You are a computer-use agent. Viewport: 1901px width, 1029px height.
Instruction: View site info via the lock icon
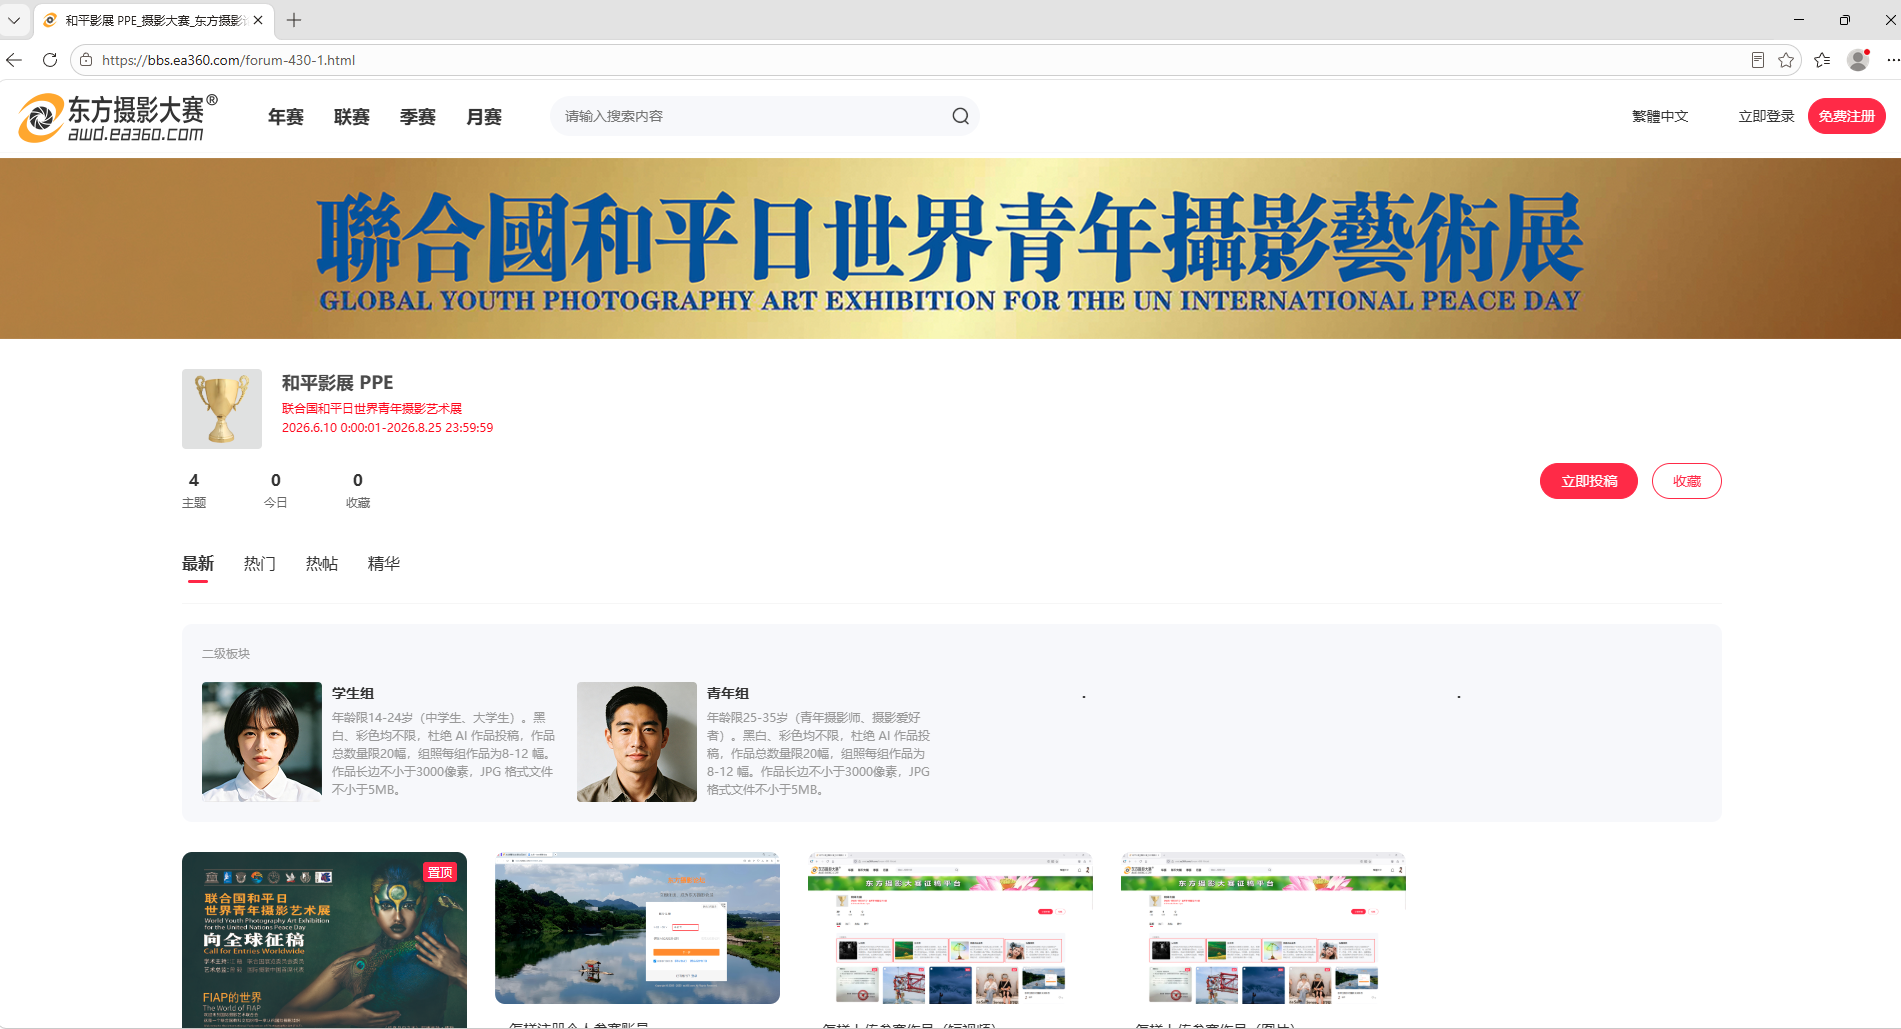pos(86,60)
